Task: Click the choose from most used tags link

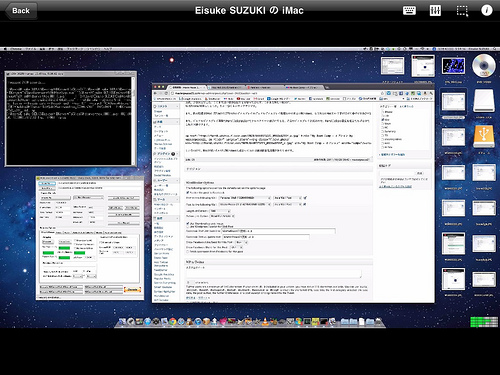Action: 396,186
